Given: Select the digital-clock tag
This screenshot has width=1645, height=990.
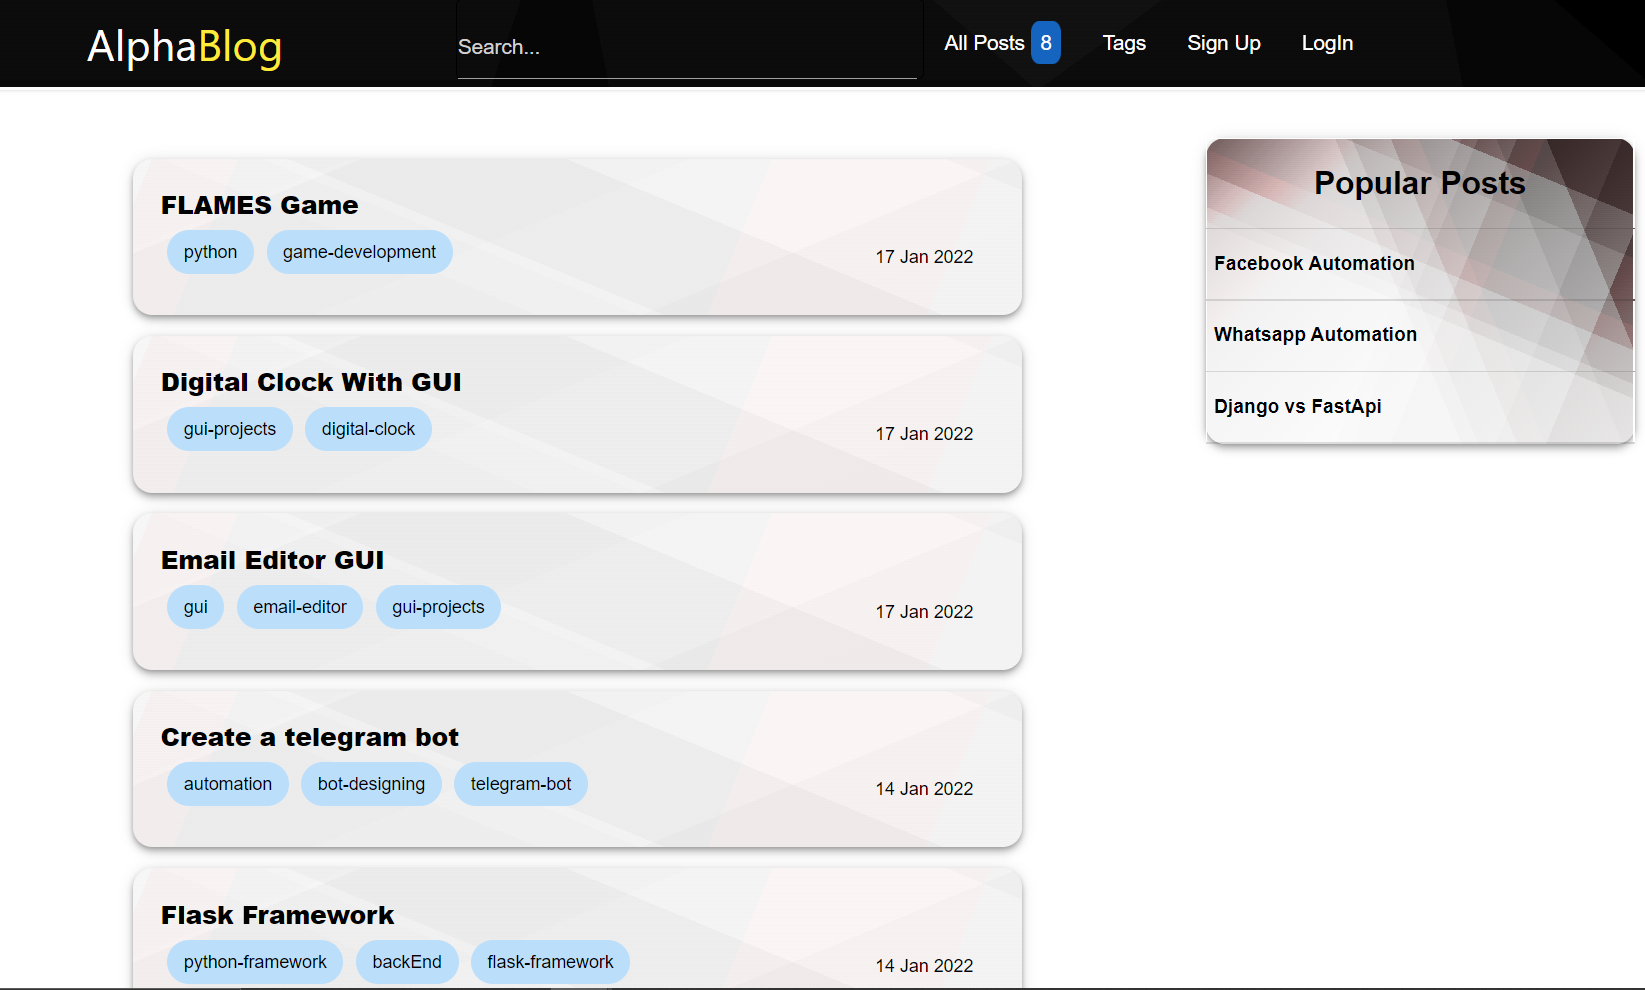Looking at the screenshot, I should [x=368, y=428].
